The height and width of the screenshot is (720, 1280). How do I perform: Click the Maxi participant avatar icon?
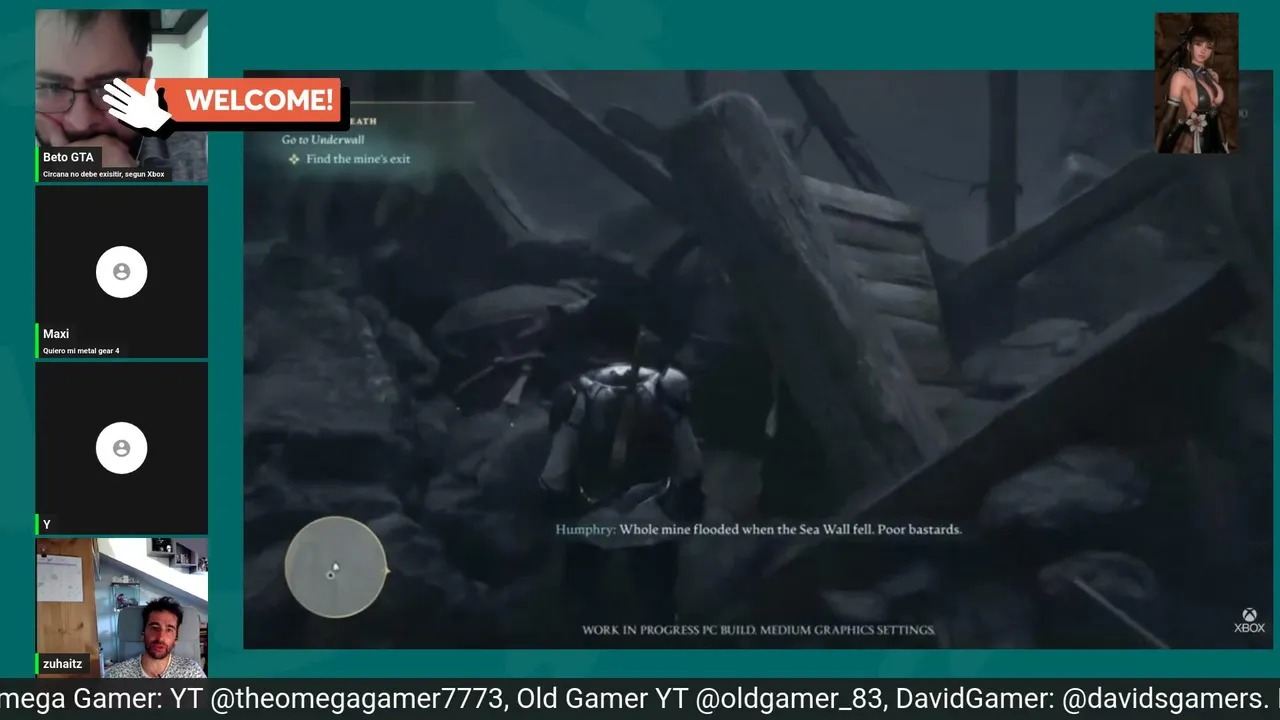pos(121,272)
